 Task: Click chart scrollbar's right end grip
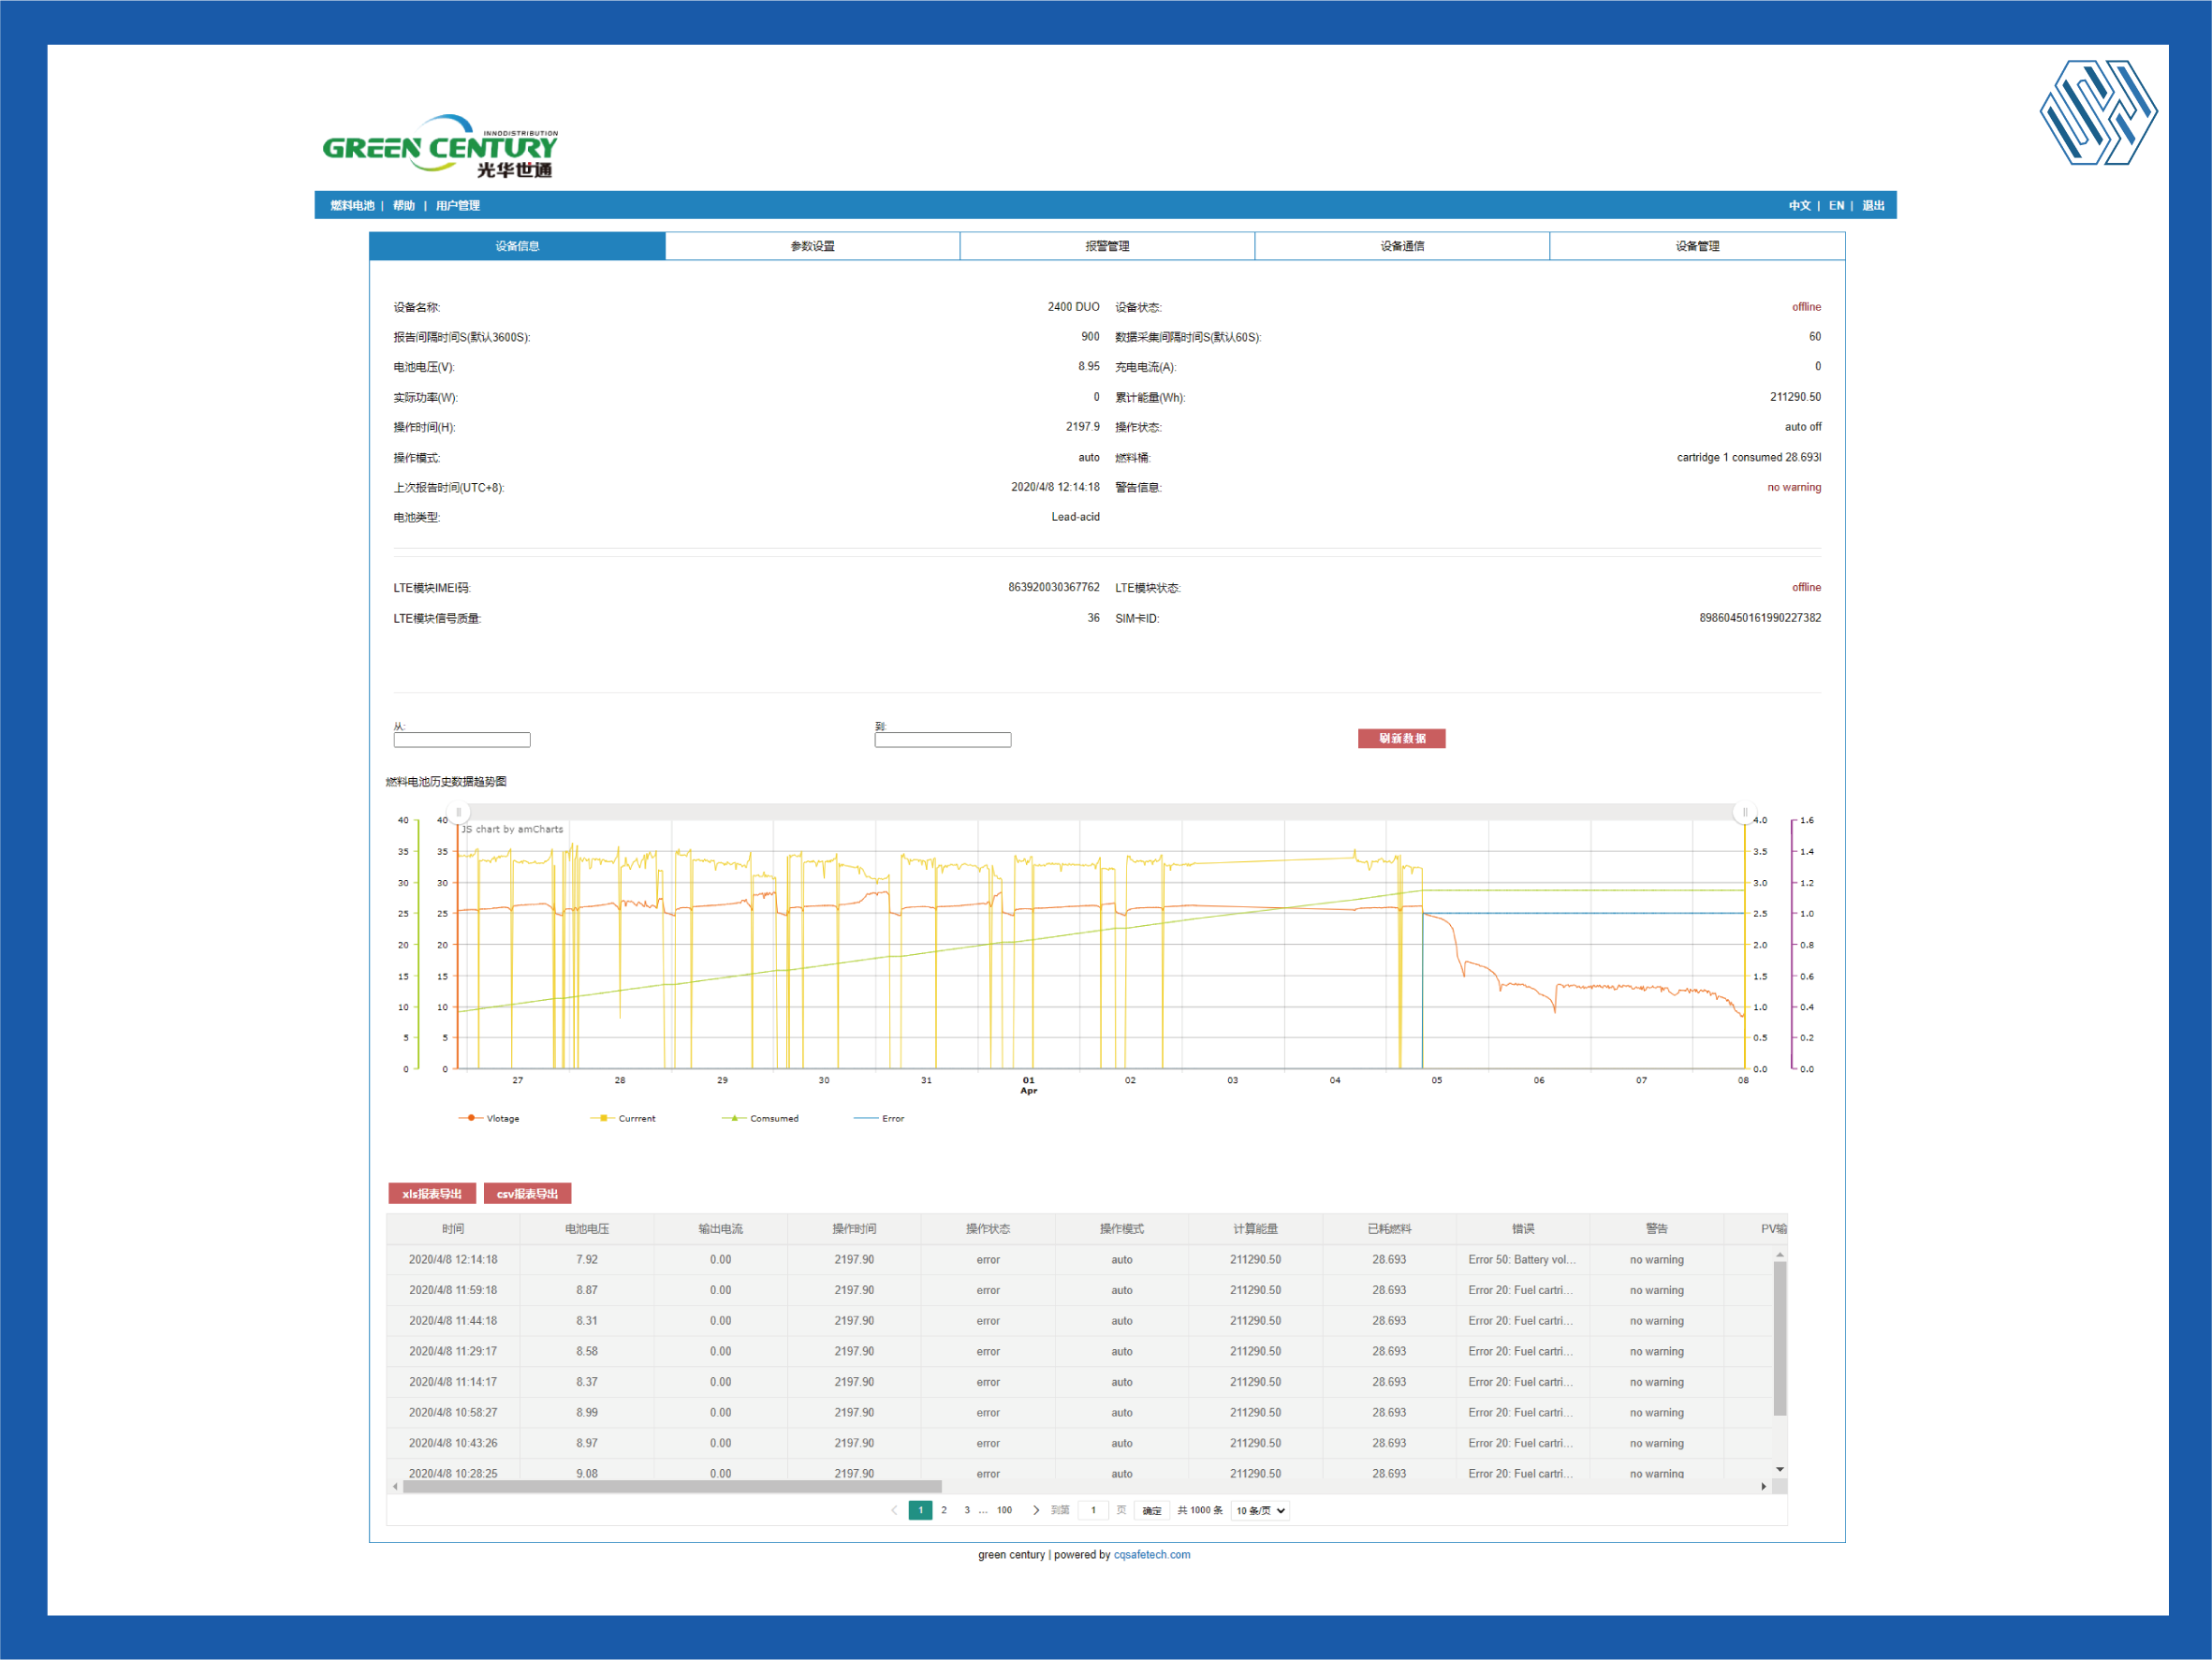coord(1744,812)
